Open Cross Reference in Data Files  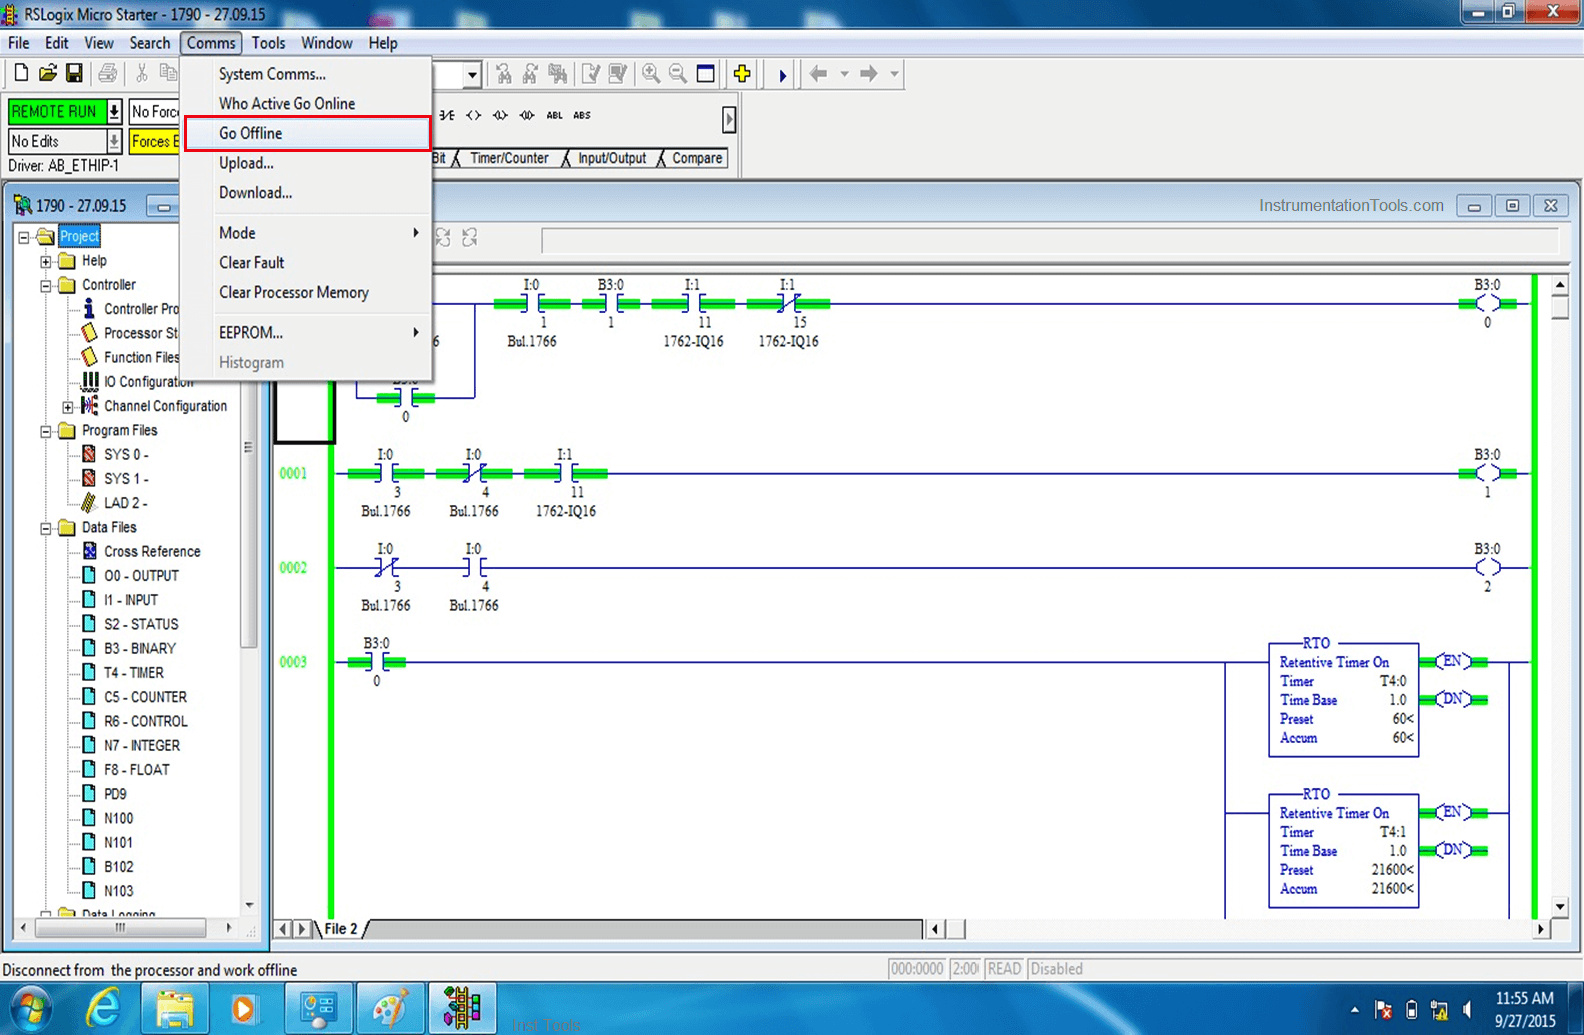click(x=152, y=551)
